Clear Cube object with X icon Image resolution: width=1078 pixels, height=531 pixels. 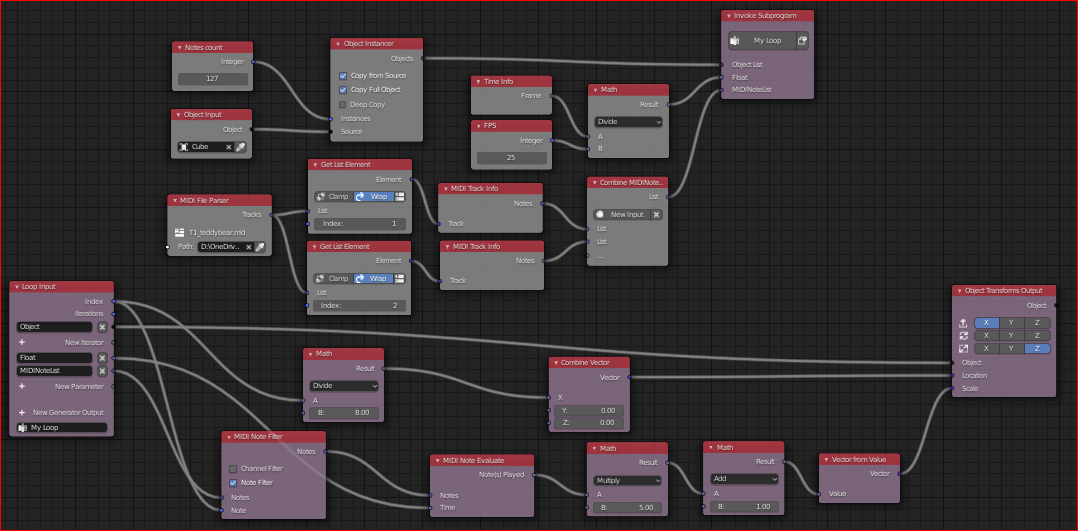pos(229,147)
